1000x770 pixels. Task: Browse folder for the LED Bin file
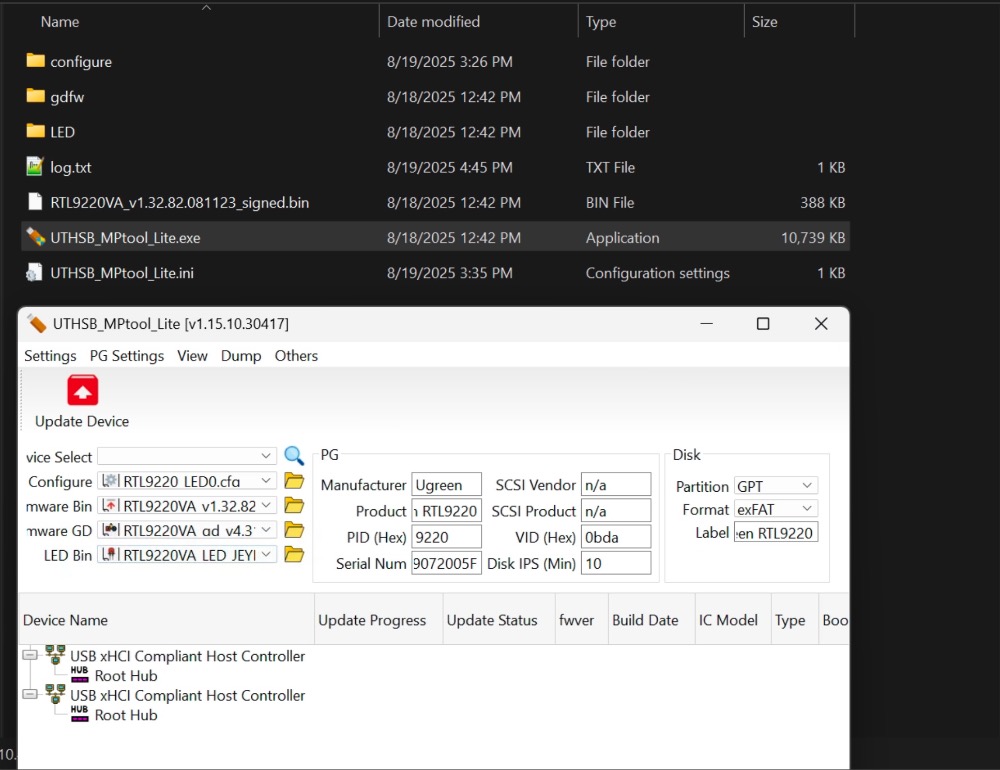tap(294, 554)
